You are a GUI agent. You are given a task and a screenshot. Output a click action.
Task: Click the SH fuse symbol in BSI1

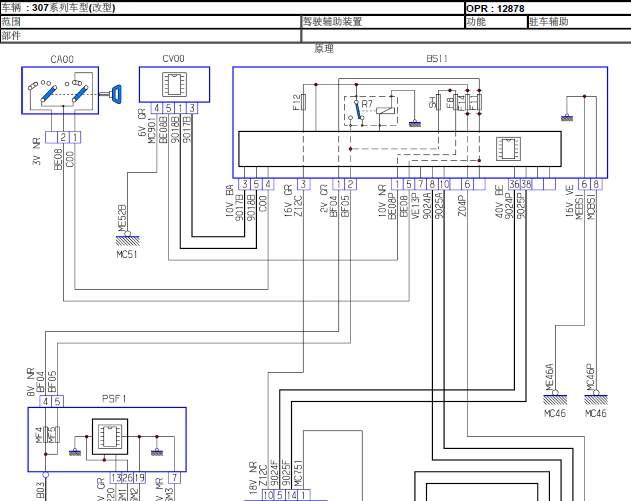point(438,102)
